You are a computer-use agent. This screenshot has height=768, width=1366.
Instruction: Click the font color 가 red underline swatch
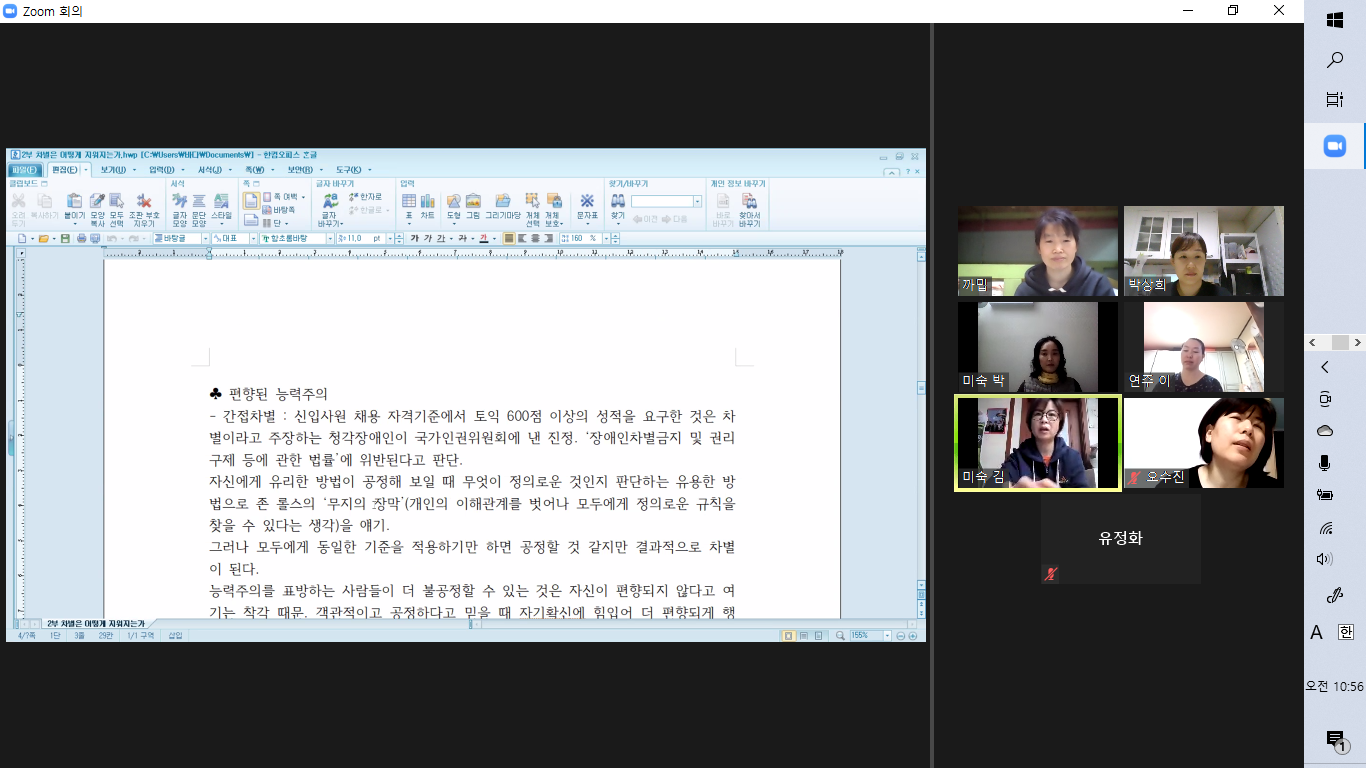[483, 239]
